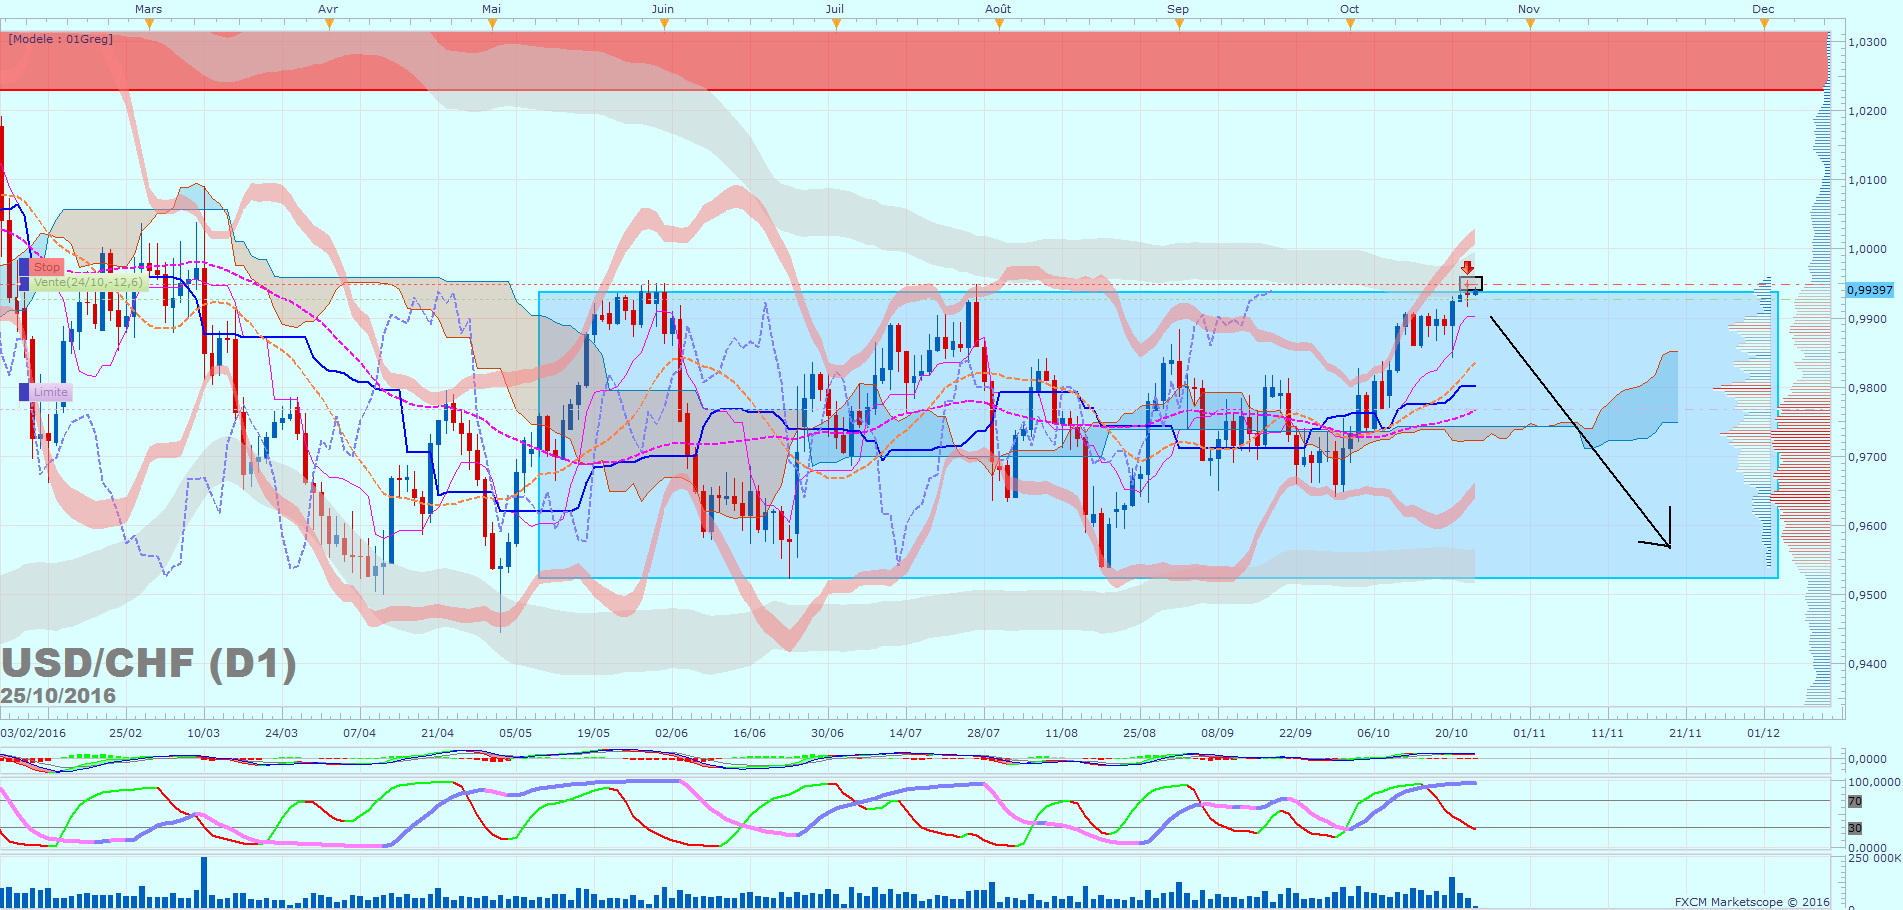Click the orange triangle marker under Juin
Screen dimensions: 1903x910
[664, 24]
